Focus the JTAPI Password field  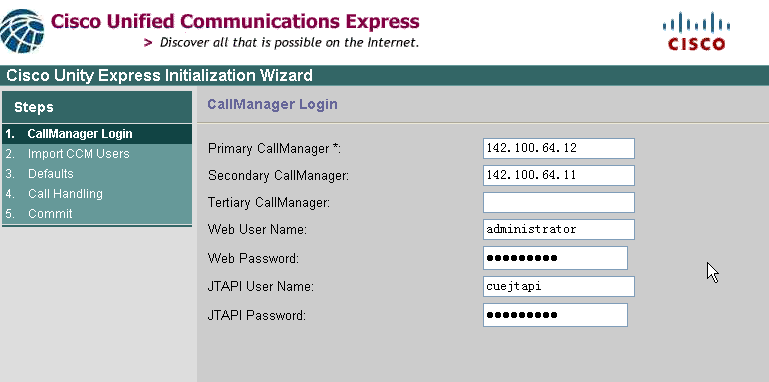[555, 315]
